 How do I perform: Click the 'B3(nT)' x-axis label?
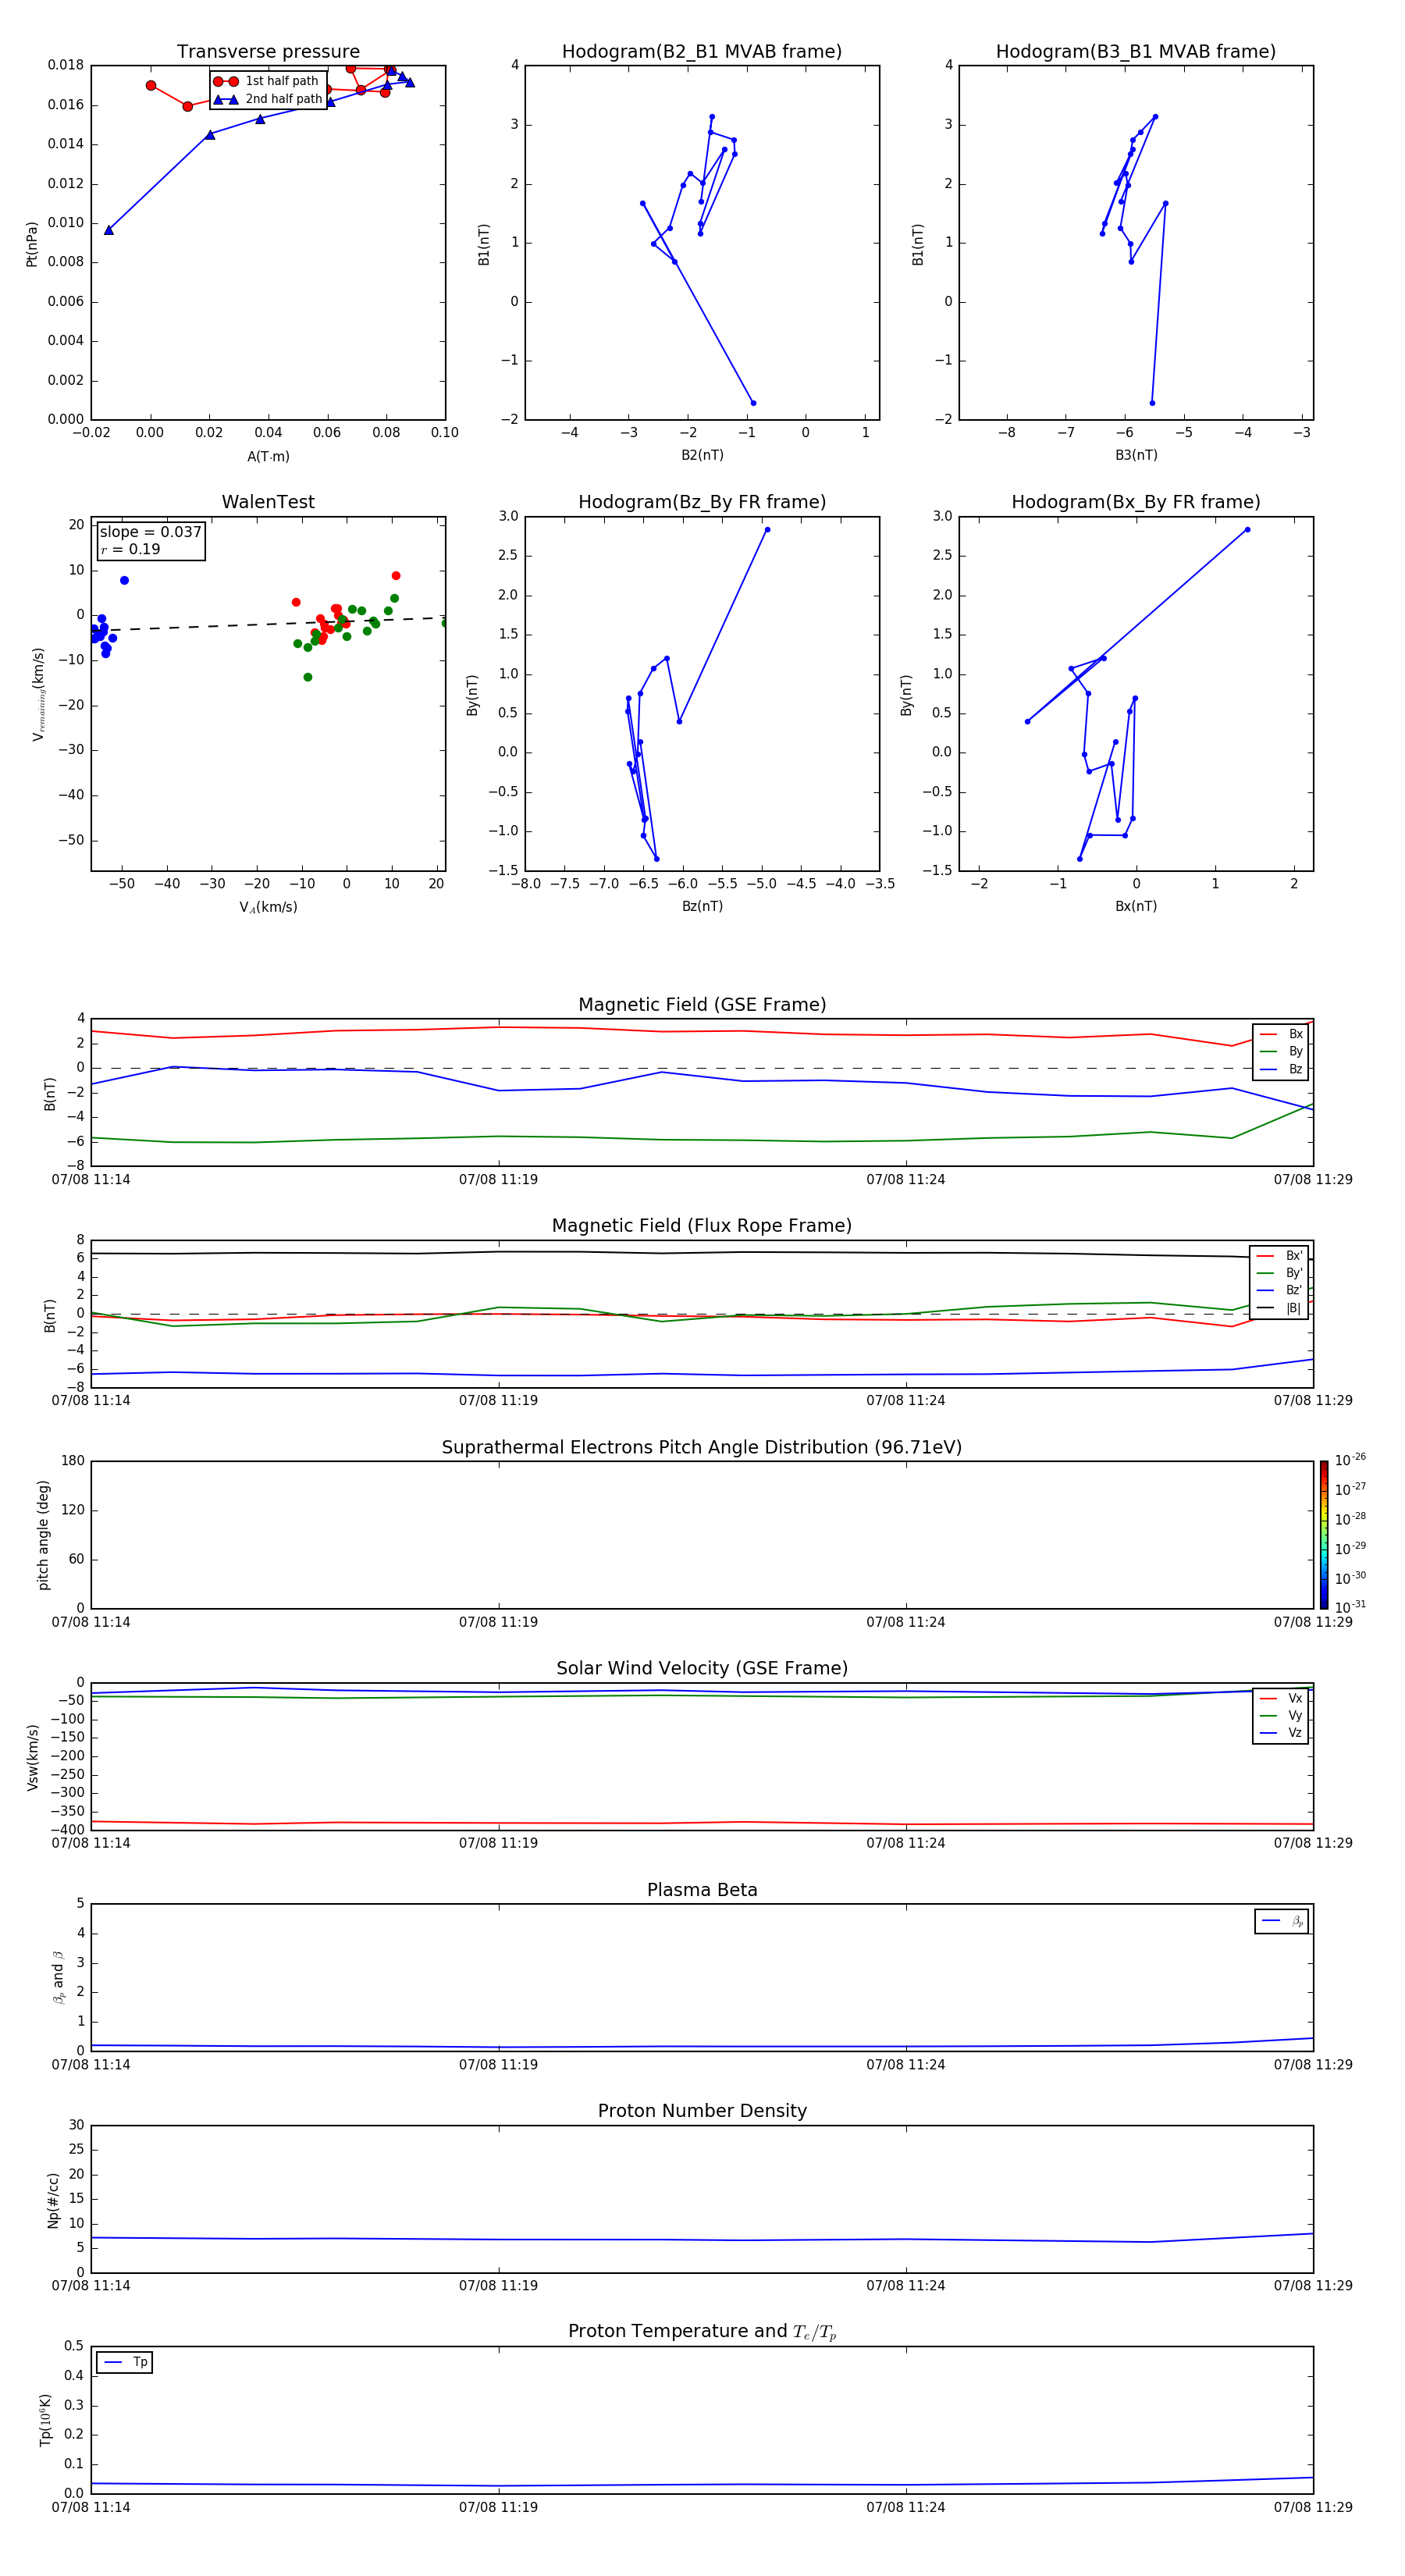point(1136,455)
